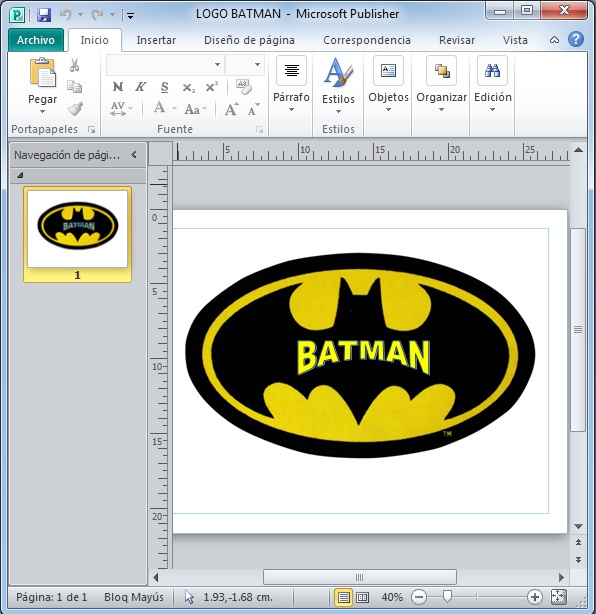Open the font size combo box

pyautogui.click(x=244, y=65)
